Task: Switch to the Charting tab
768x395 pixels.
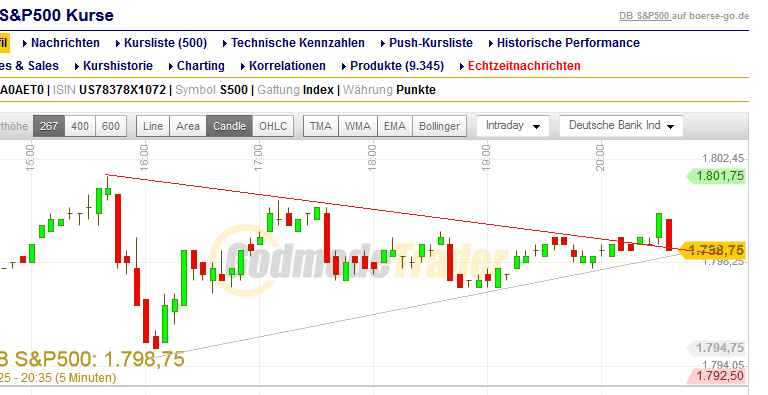Action: pyautogui.click(x=201, y=66)
